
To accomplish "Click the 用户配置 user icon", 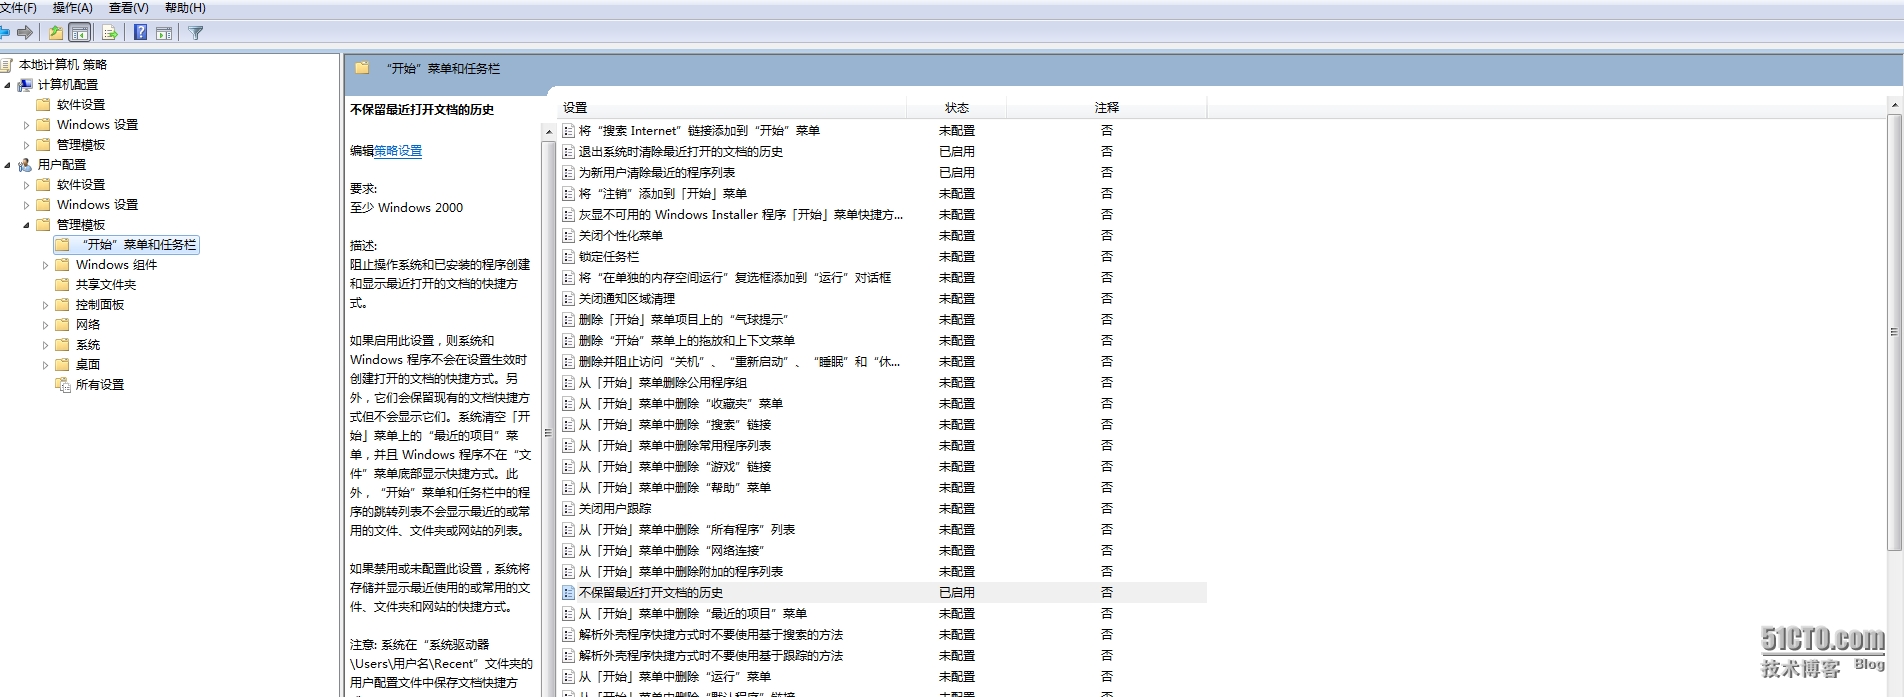I will coord(25,165).
